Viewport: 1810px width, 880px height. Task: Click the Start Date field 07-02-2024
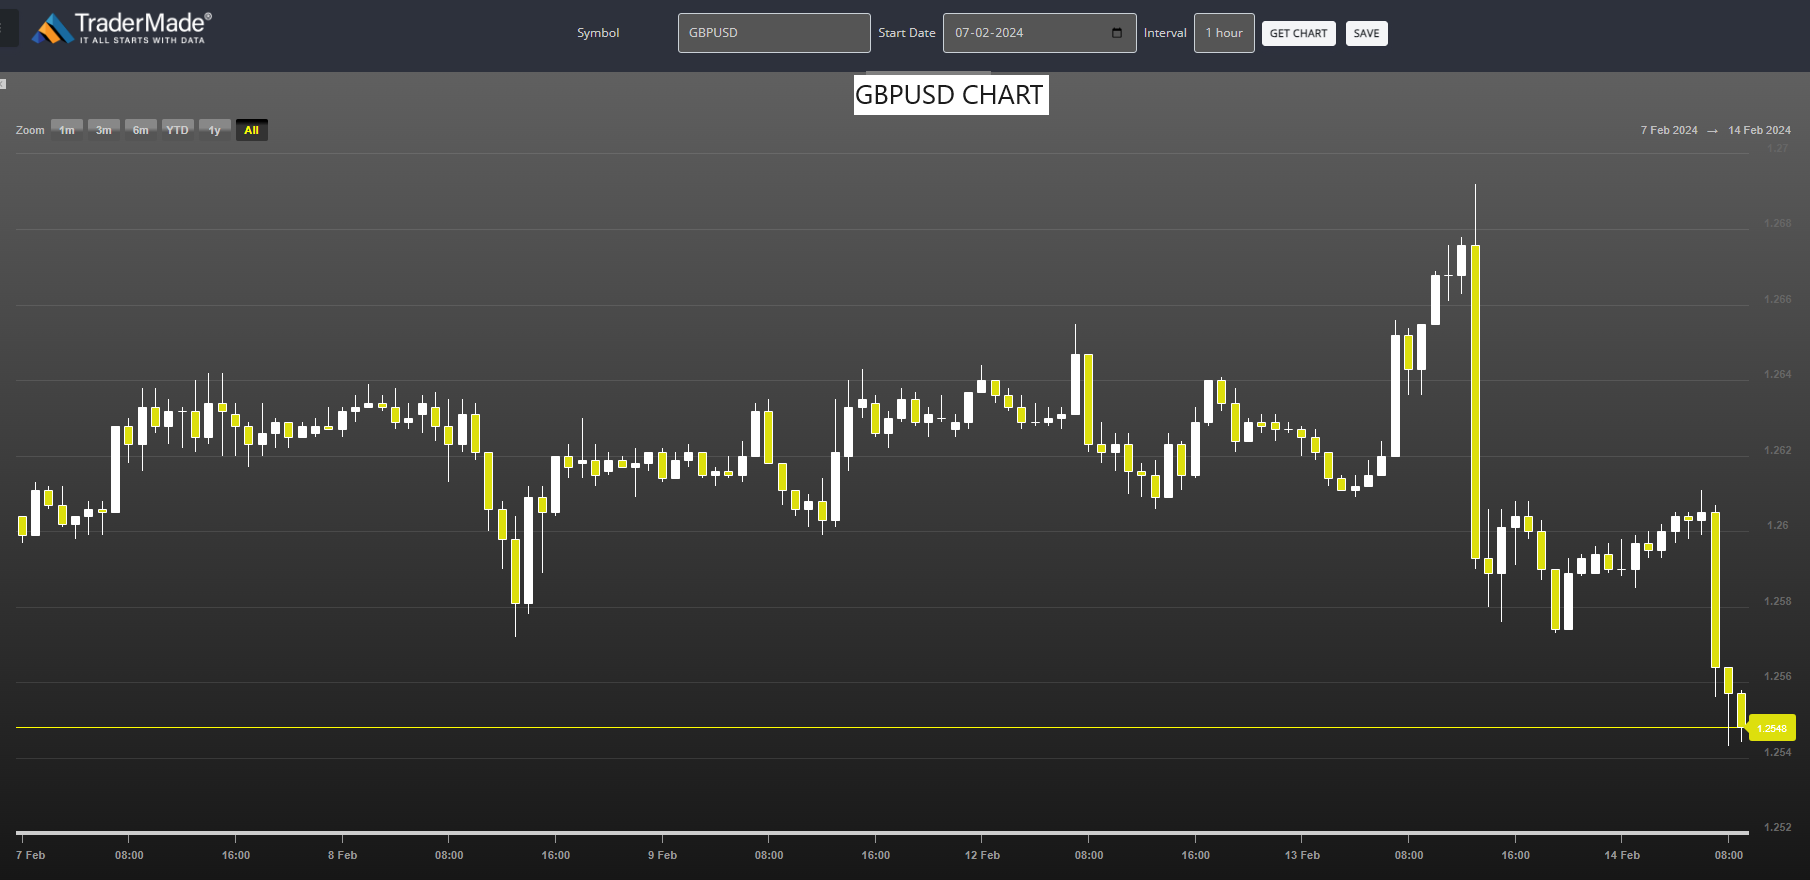pos(1039,33)
